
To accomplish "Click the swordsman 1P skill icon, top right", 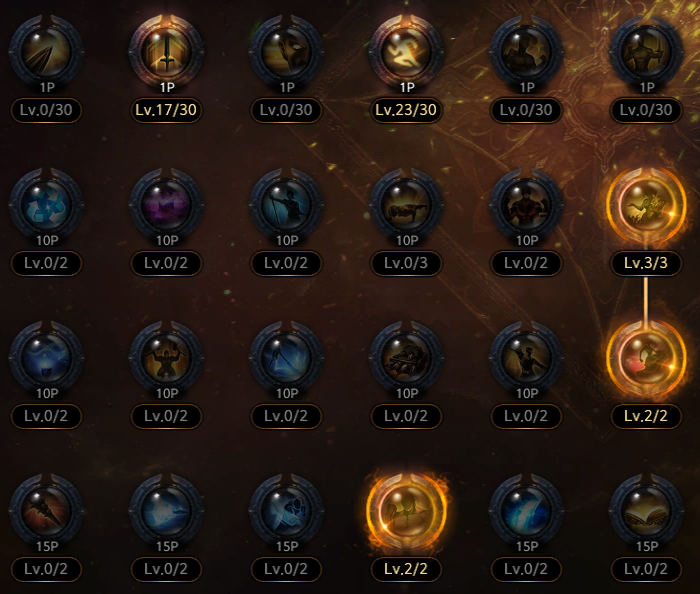I will click(646, 52).
